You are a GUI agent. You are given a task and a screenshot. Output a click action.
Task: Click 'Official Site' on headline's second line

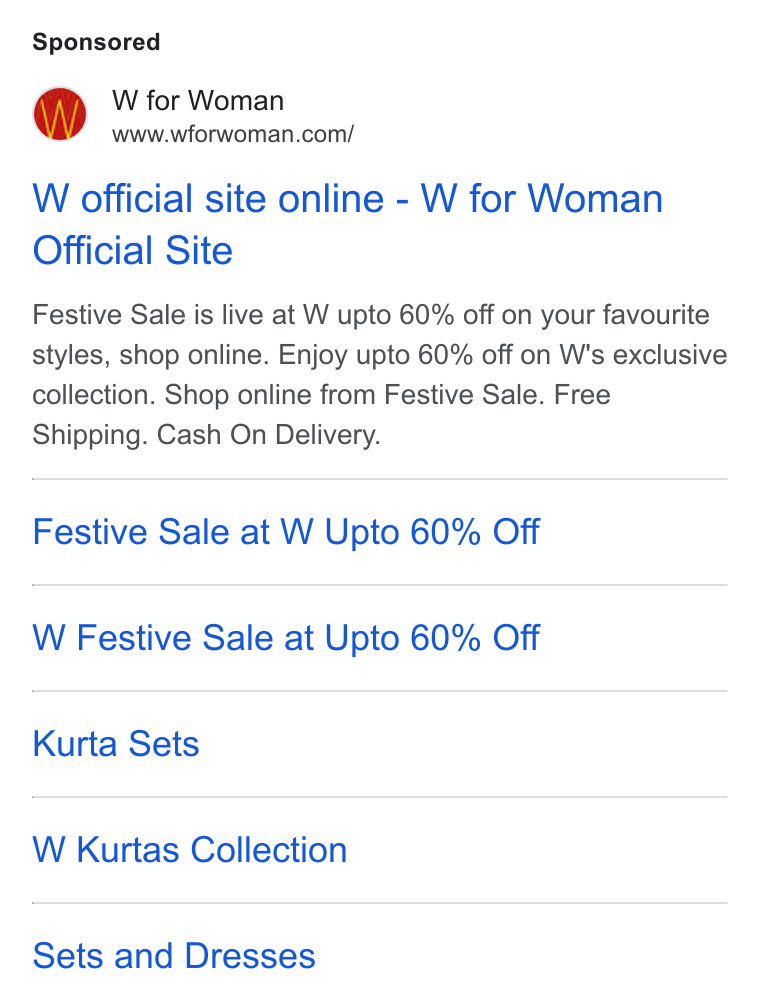132,250
